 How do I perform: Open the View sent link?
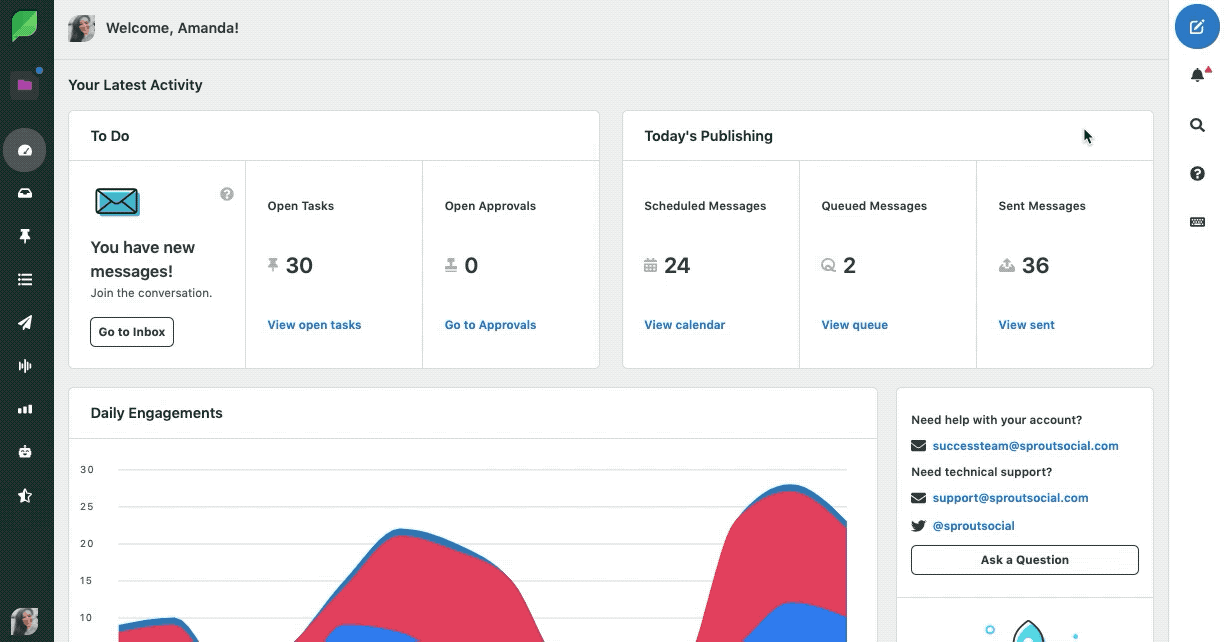click(x=1026, y=325)
